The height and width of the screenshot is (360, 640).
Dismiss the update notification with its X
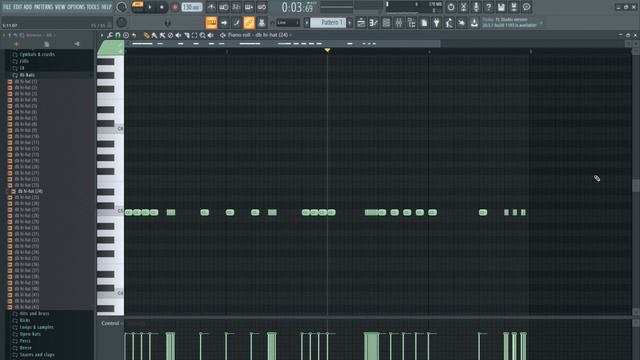click(541, 22)
